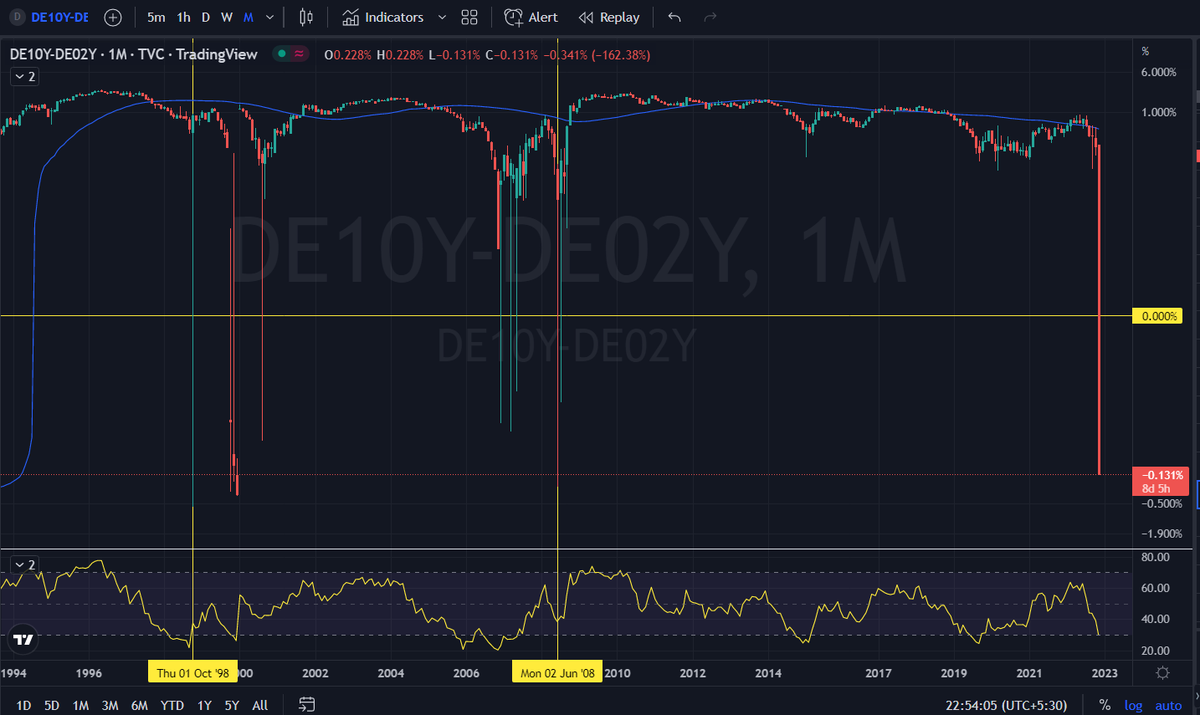Undo the last chart action
Image resolution: width=1200 pixels, height=715 pixels.
click(x=675, y=17)
